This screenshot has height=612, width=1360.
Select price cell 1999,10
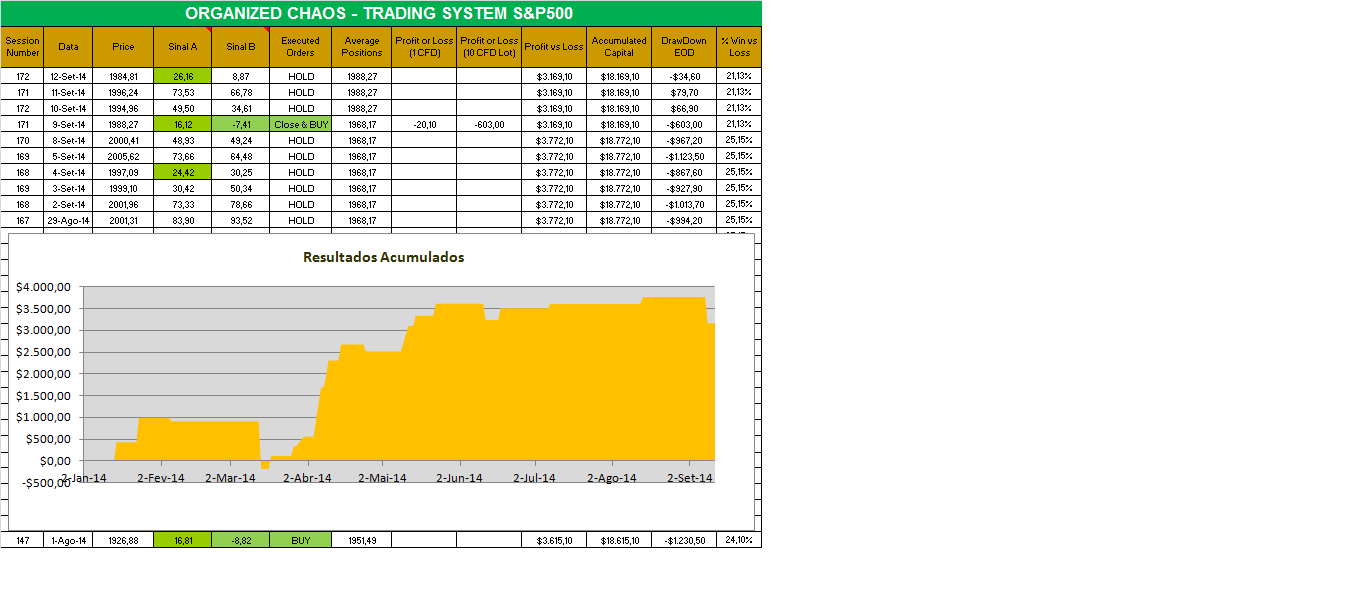pyautogui.click(x=123, y=188)
